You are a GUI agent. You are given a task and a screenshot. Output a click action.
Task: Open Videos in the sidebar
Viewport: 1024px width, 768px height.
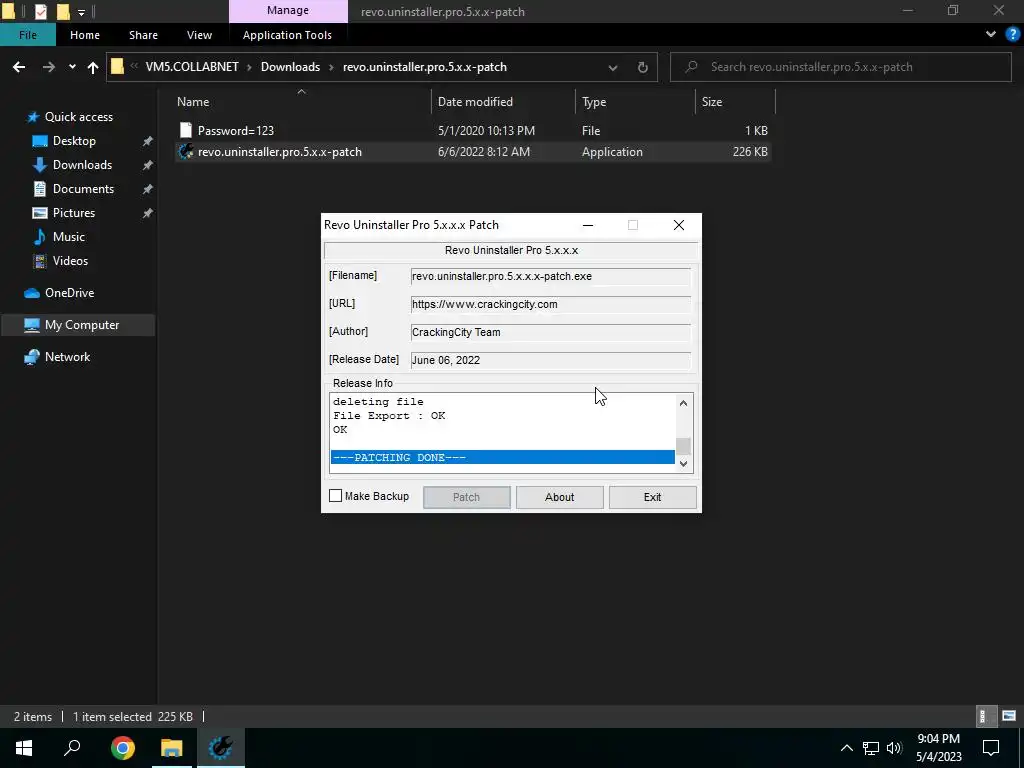tap(70, 261)
